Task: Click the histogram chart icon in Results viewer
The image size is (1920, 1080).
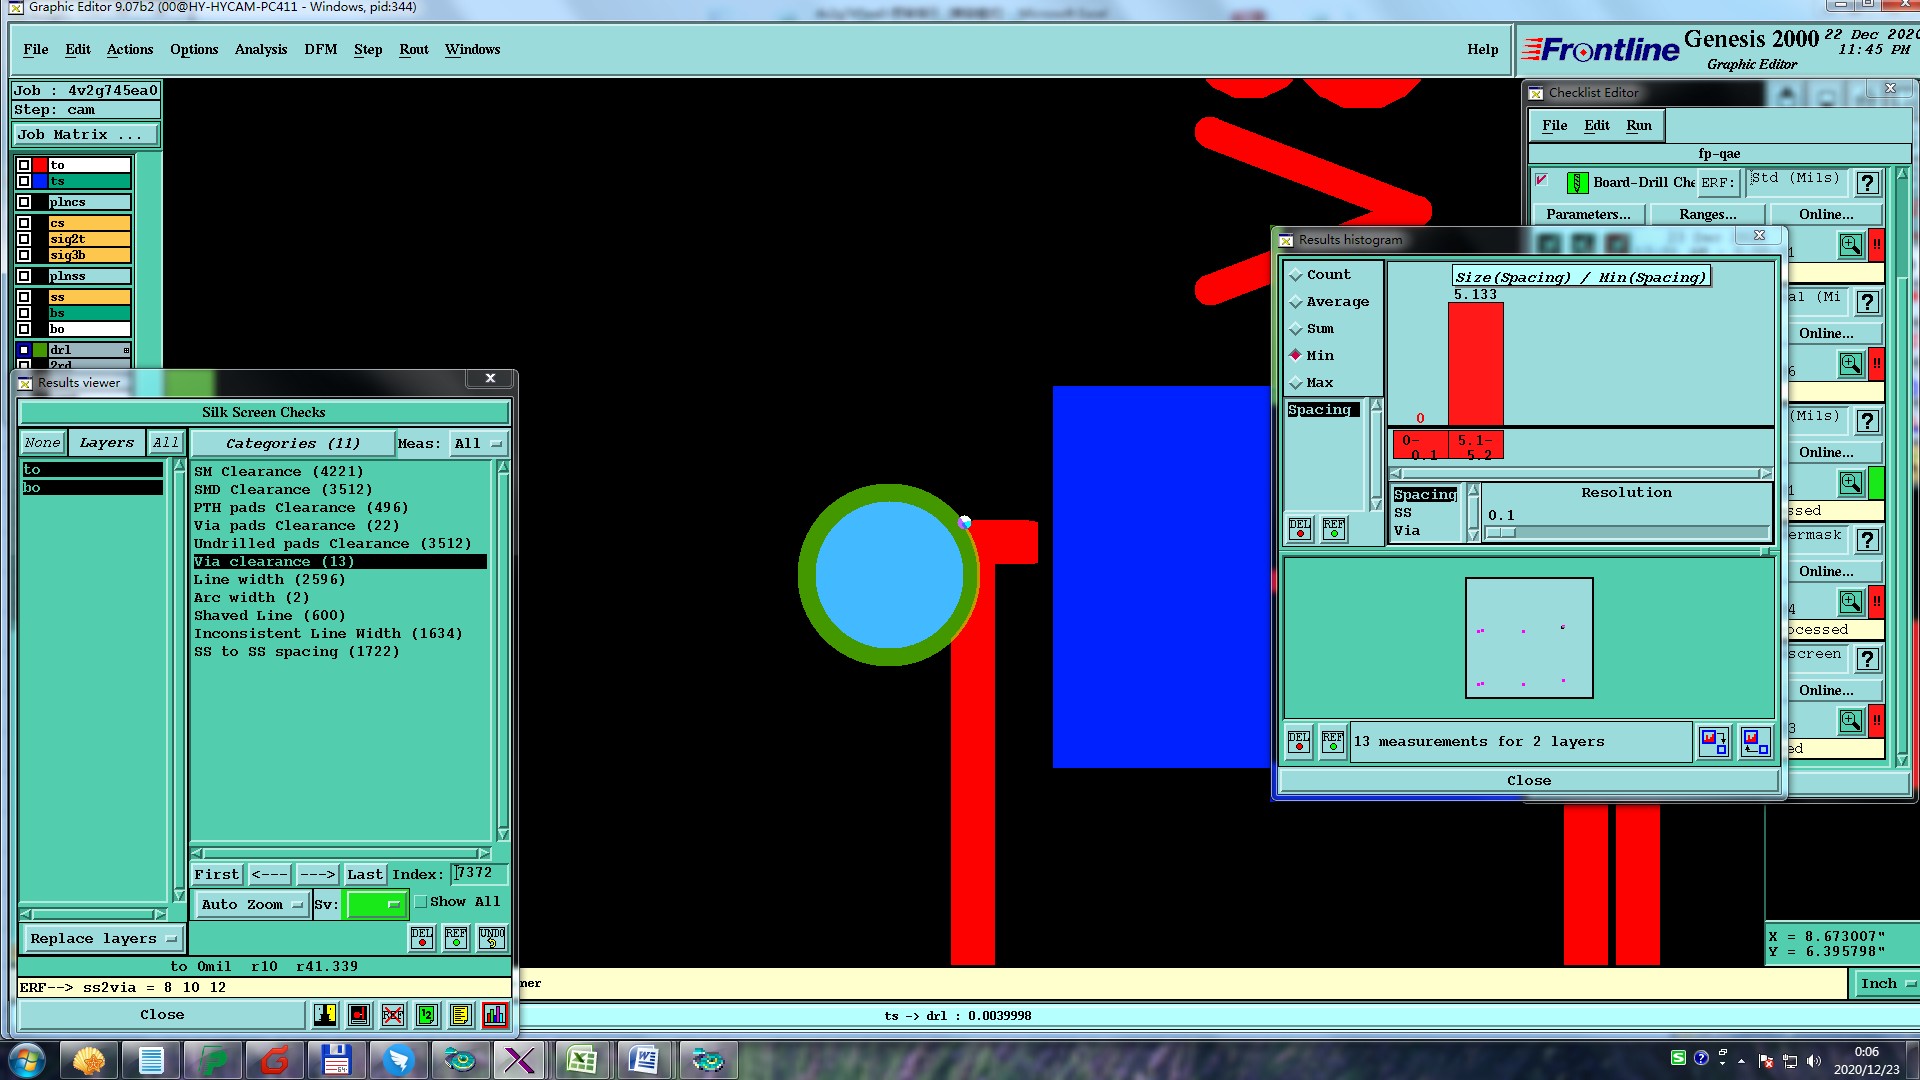Action: point(494,1015)
